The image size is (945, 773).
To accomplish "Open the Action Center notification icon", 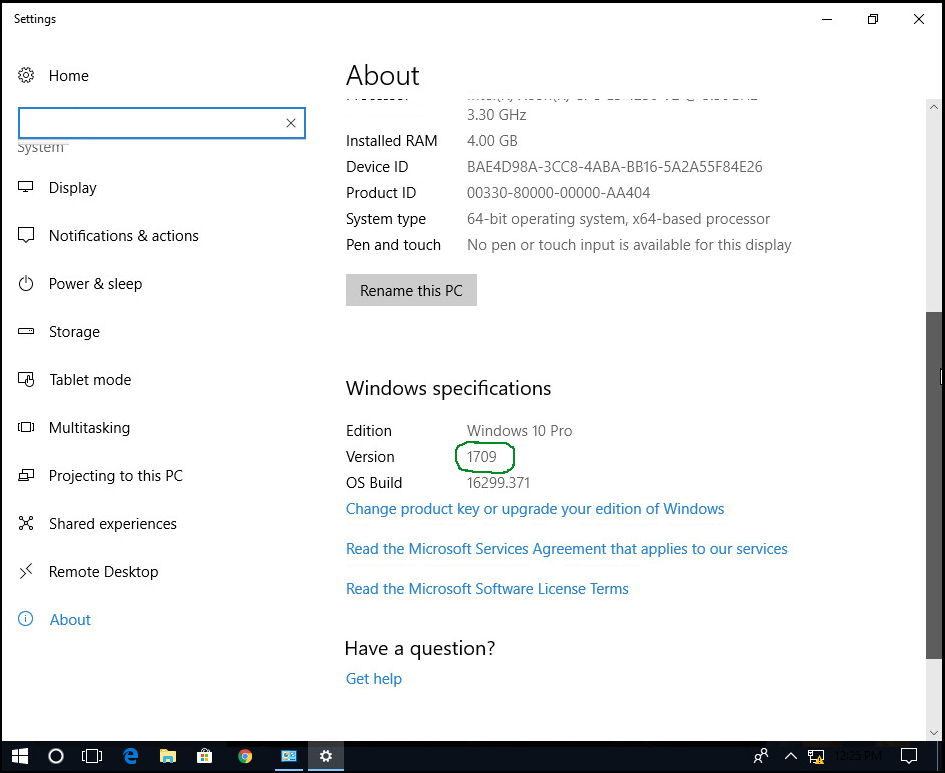I will coord(908,756).
